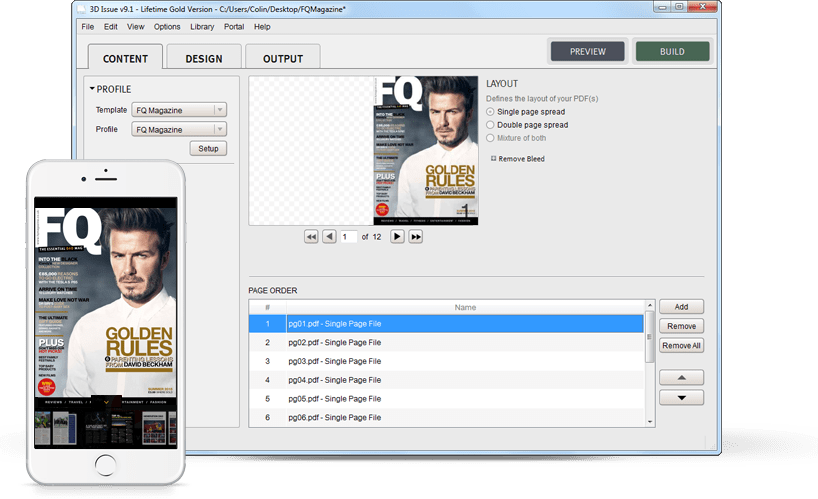Switch to the CONTENT tab
This screenshot has width=818, height=499.
click(125, 57)
